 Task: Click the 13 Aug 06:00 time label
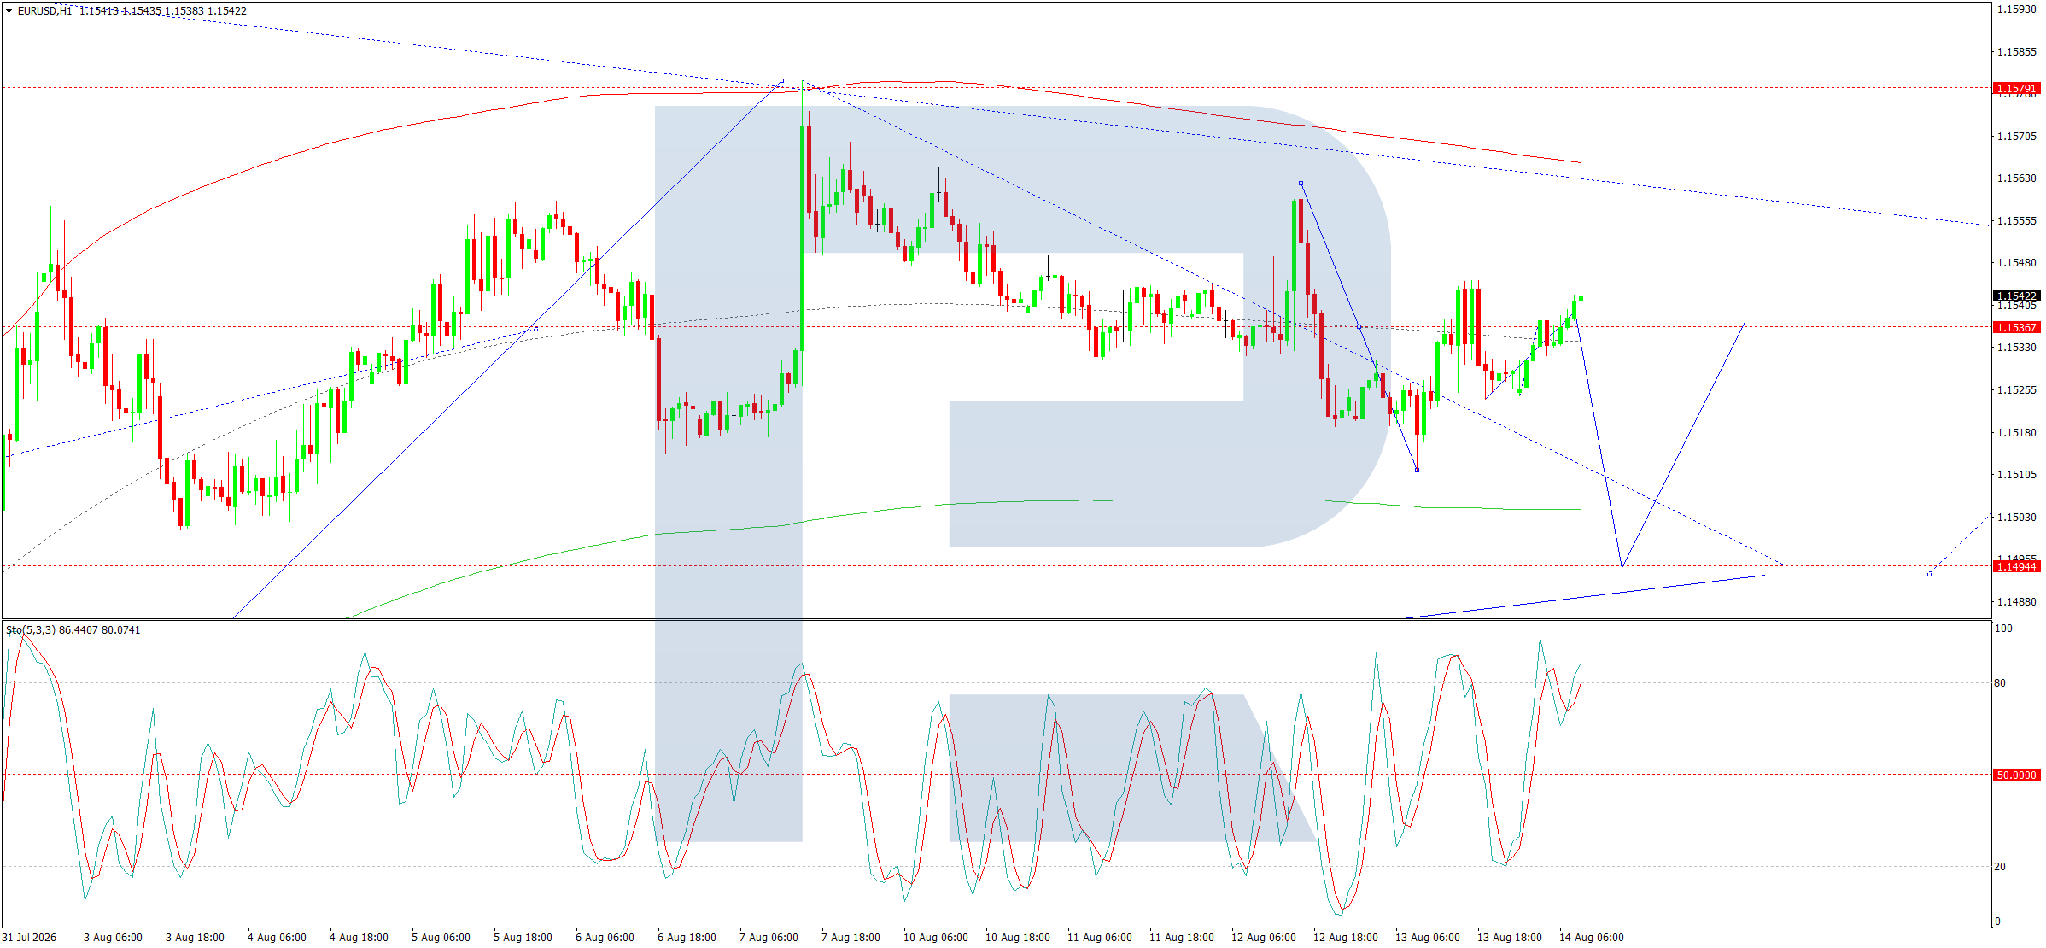[1428, 937]
